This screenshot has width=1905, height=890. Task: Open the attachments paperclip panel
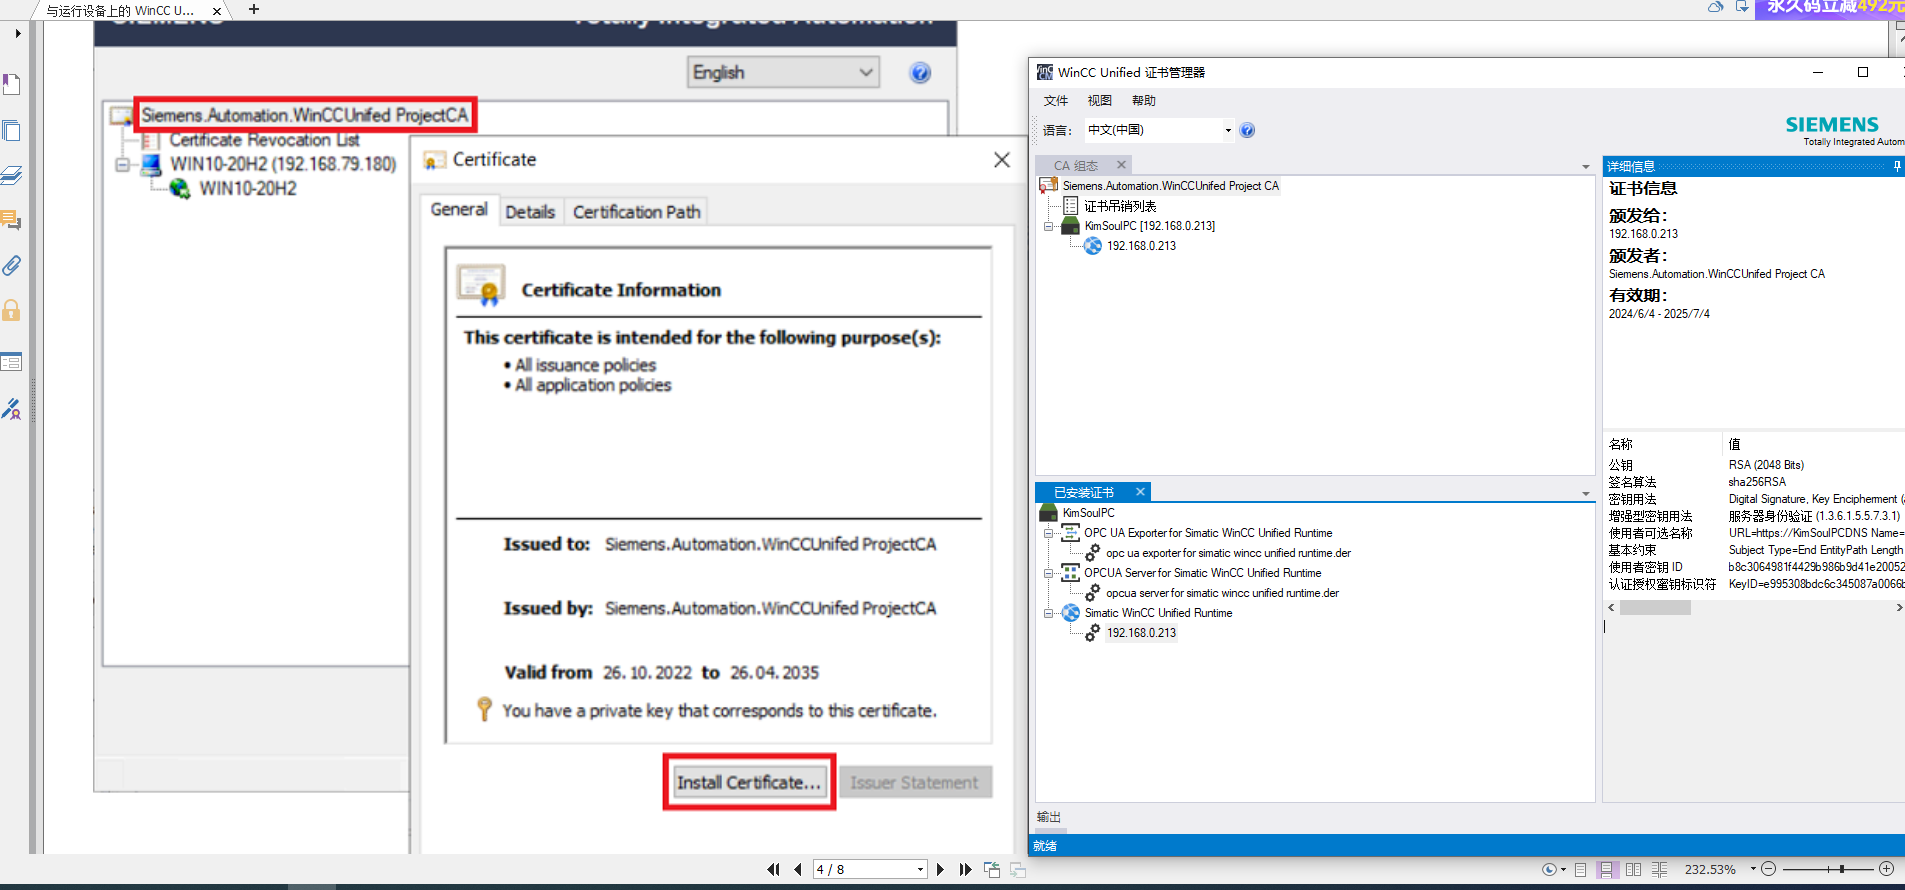coord(12,265)
